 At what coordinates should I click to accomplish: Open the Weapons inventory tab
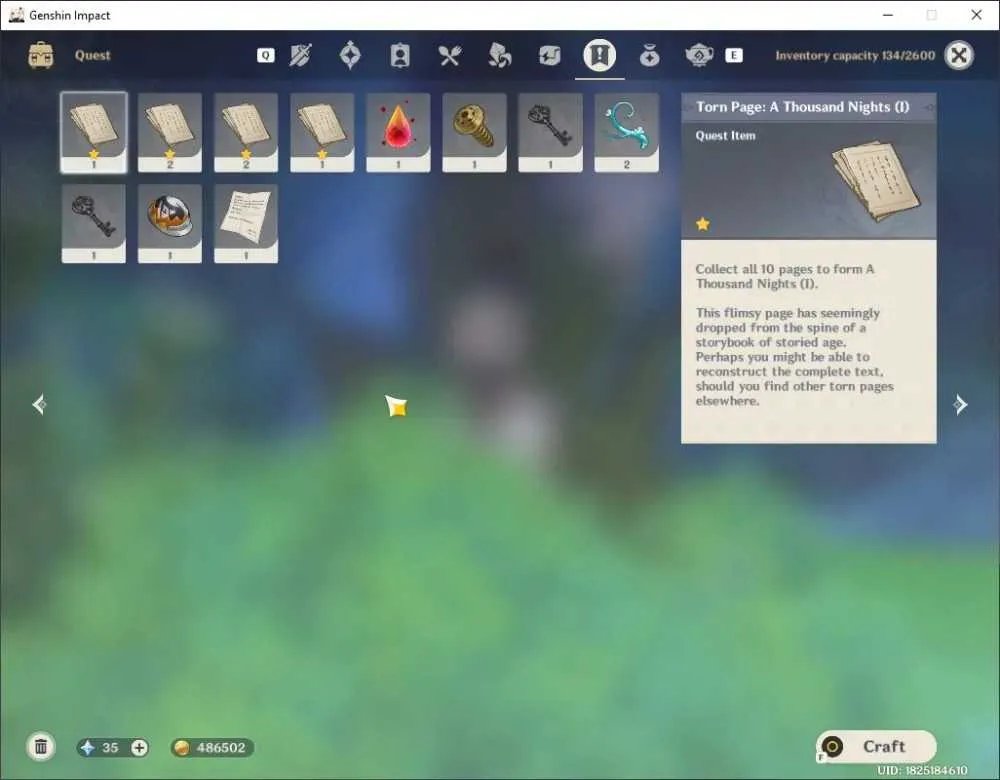tap(300, 55)
